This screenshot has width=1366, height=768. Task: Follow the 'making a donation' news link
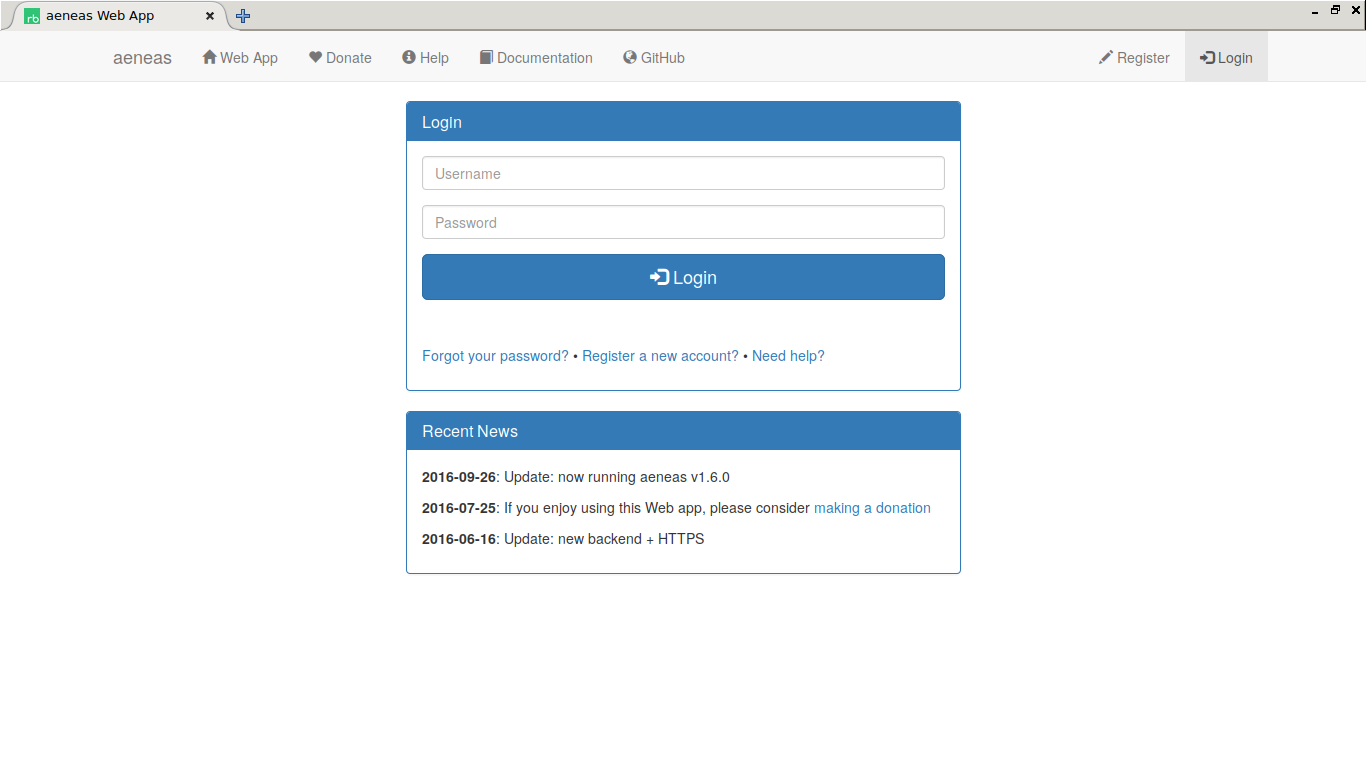872,508
